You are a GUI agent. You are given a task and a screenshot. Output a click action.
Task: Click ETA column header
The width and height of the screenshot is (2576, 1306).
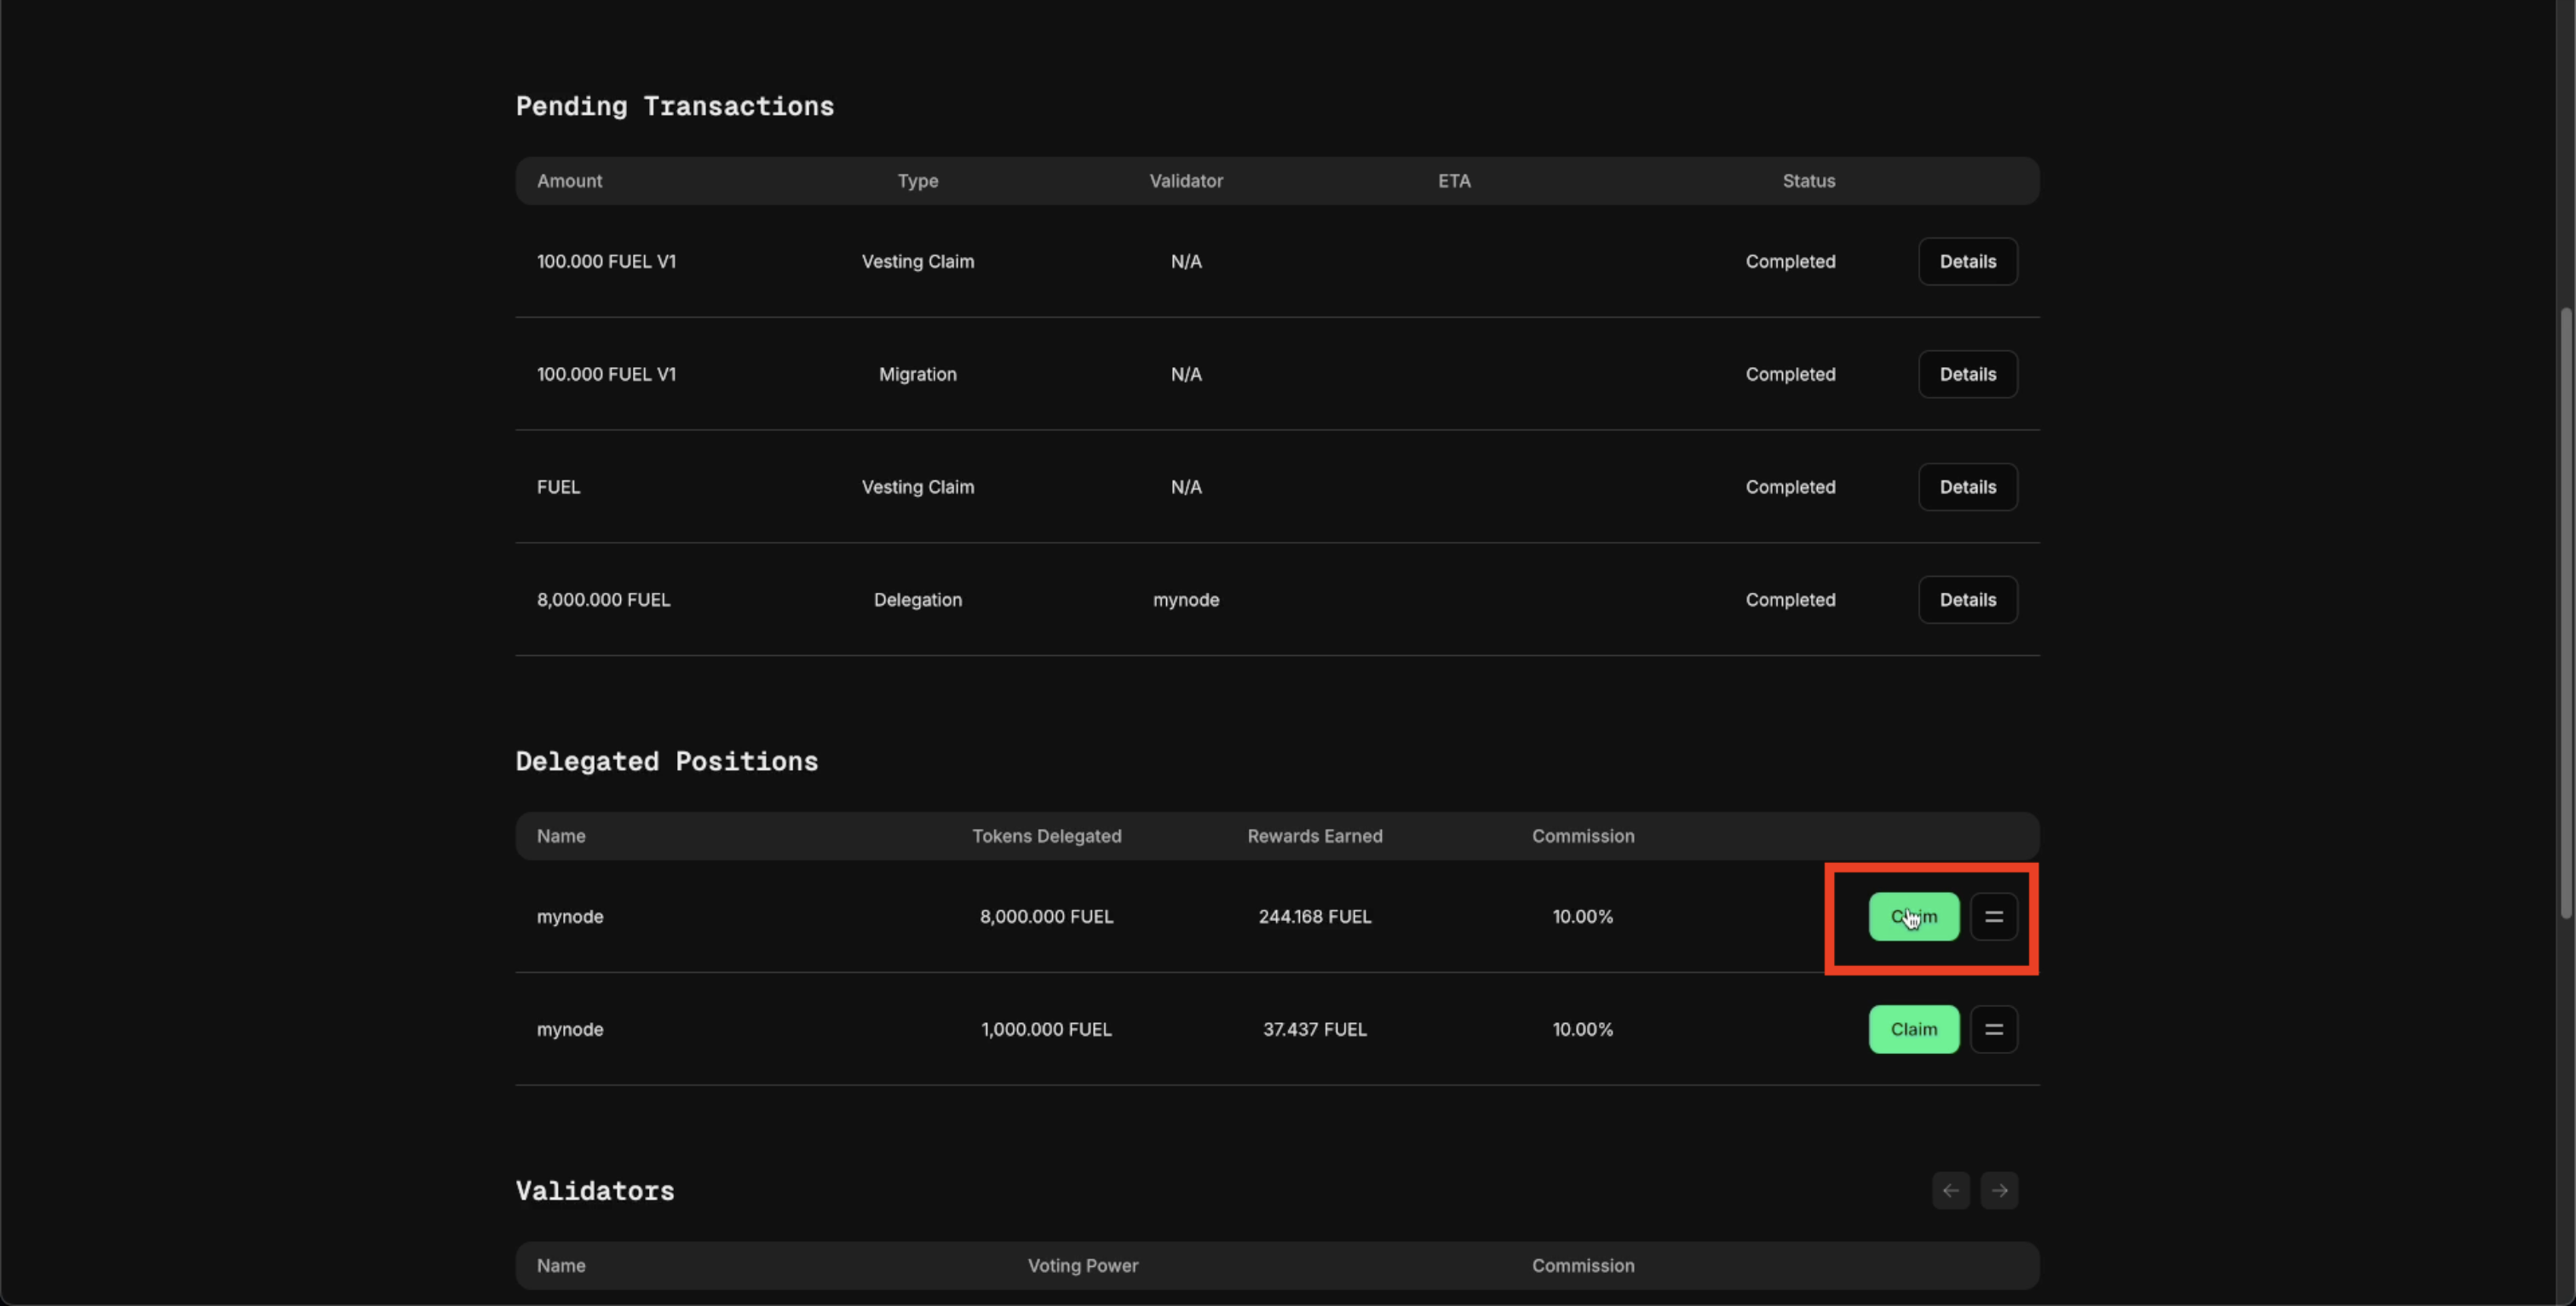pyautogui.click(x=1454, y=181)
